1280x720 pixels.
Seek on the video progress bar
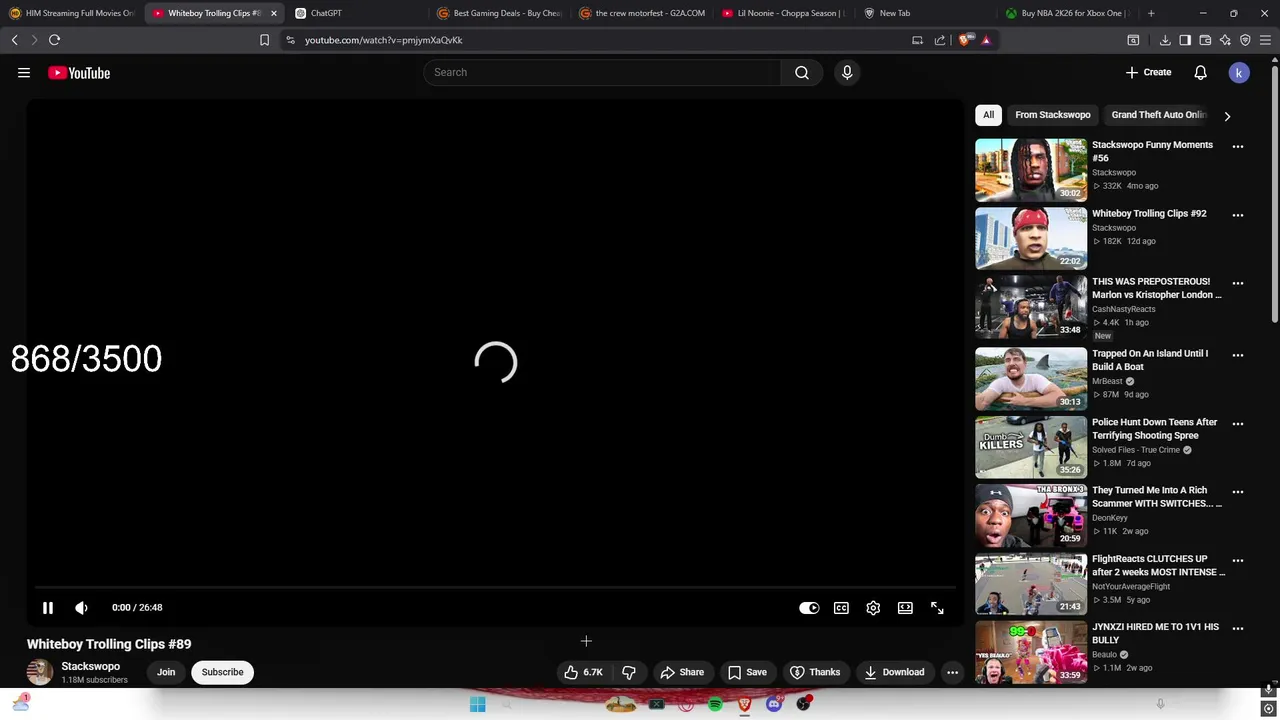pos(495,587)
